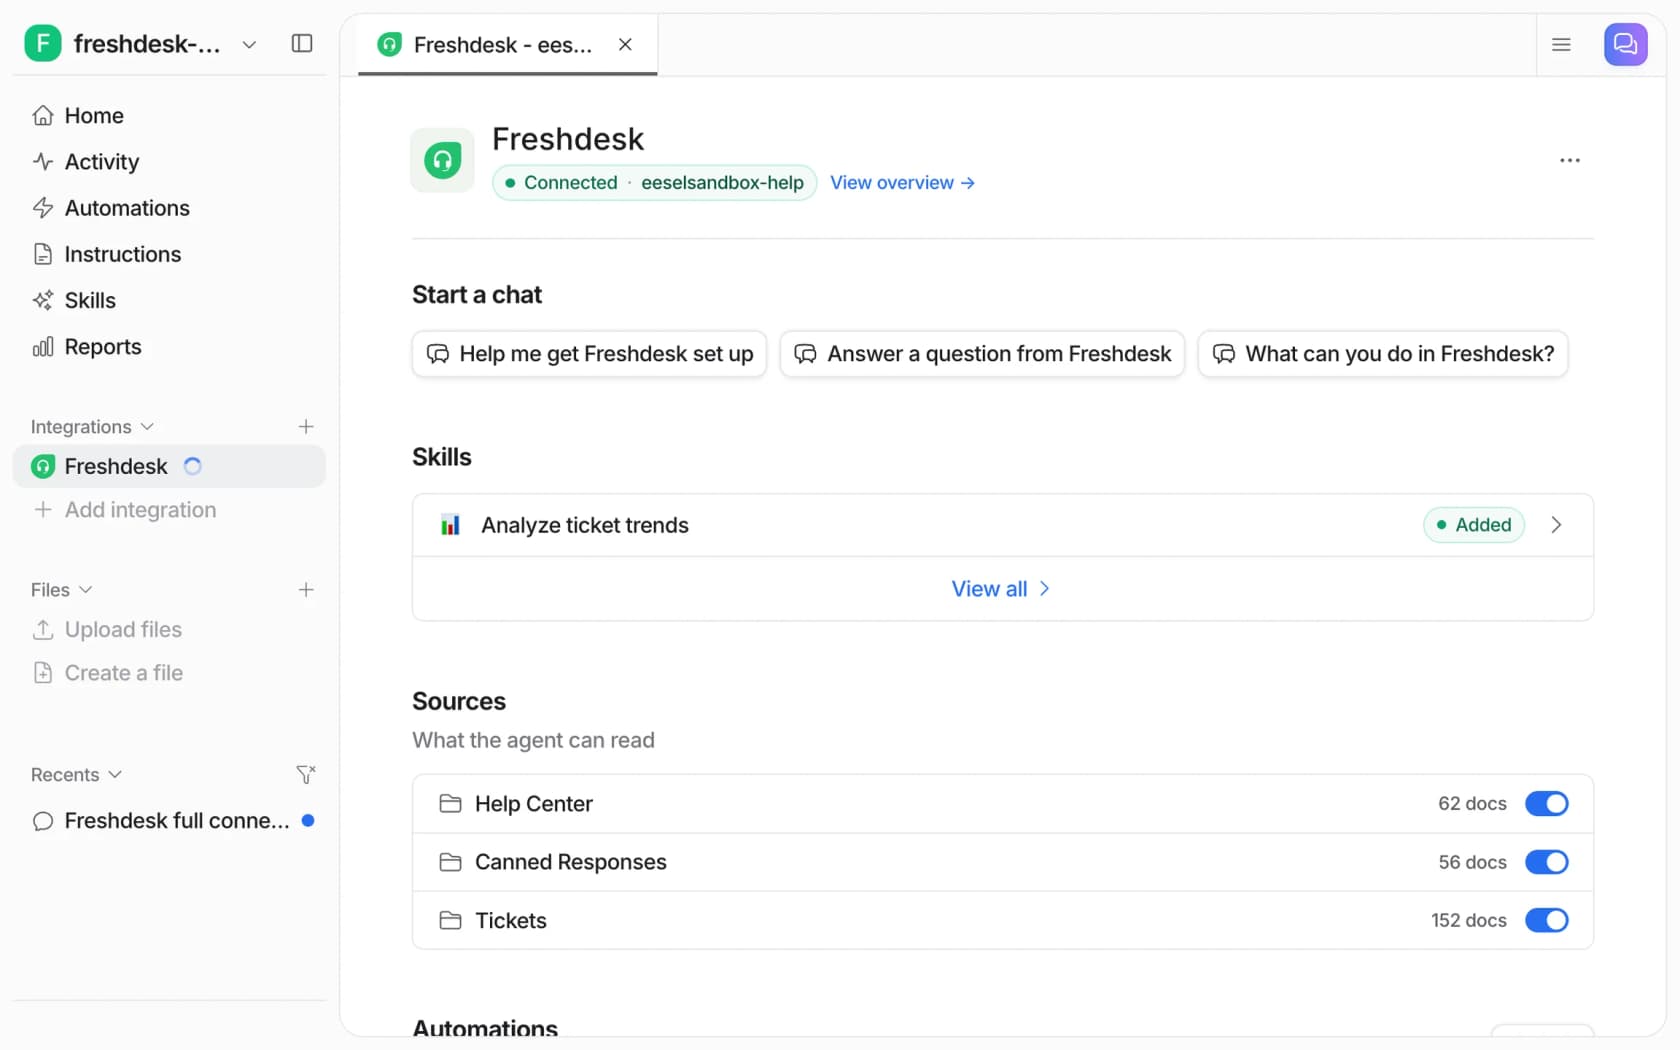Click the three-dot more options icon

(1570, 160)
